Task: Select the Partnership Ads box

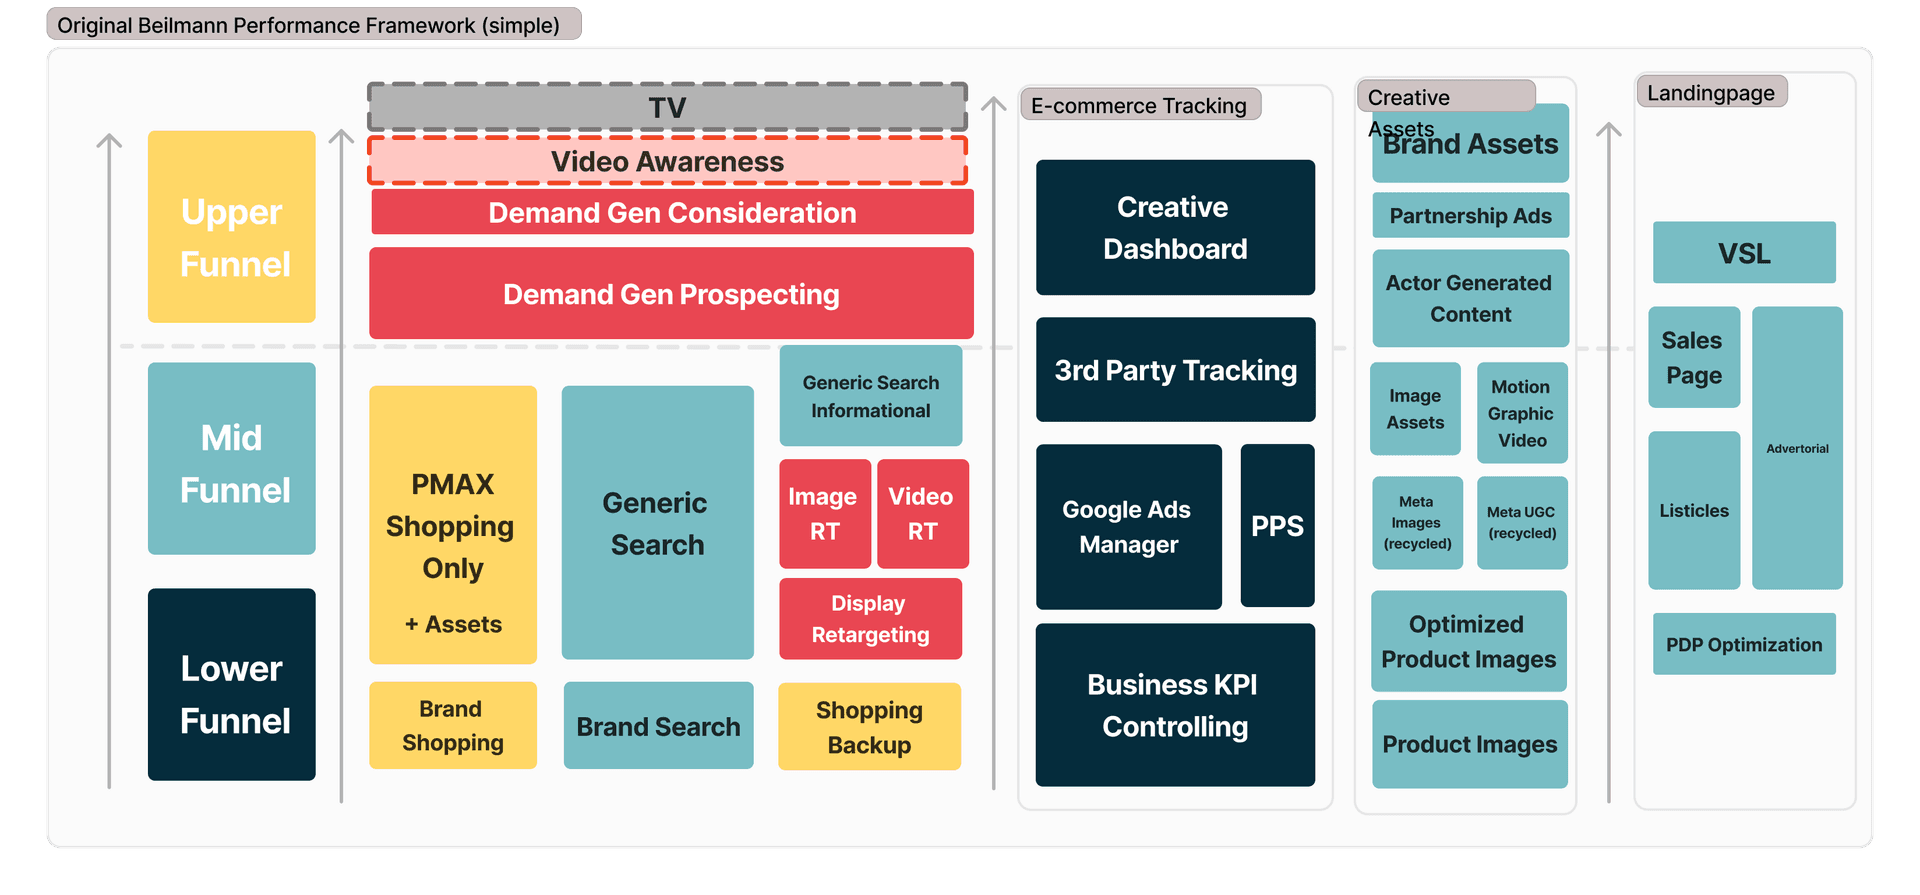Action: tap(1470, 216)
